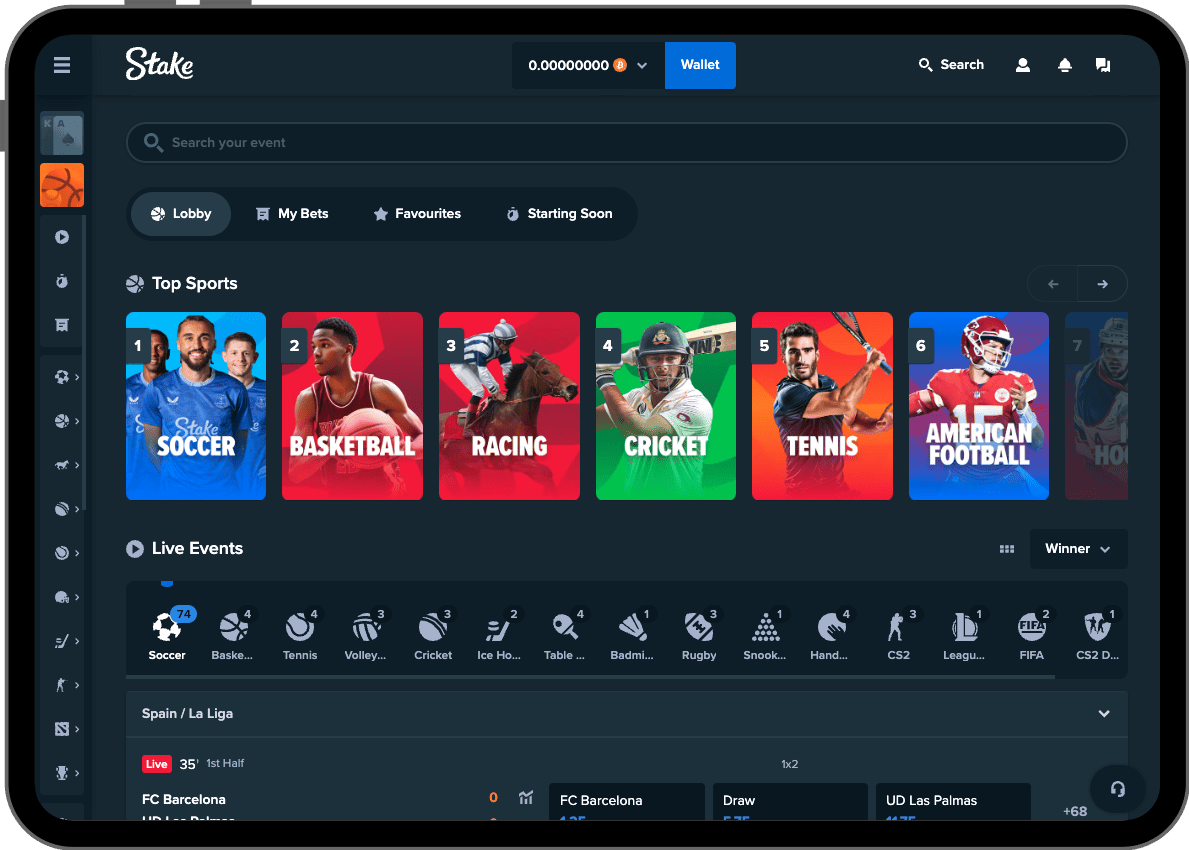Viewport: 1189px width, 850px height.
Task: Collapse the Spain / La Liga section
Action: point(1104,714)
